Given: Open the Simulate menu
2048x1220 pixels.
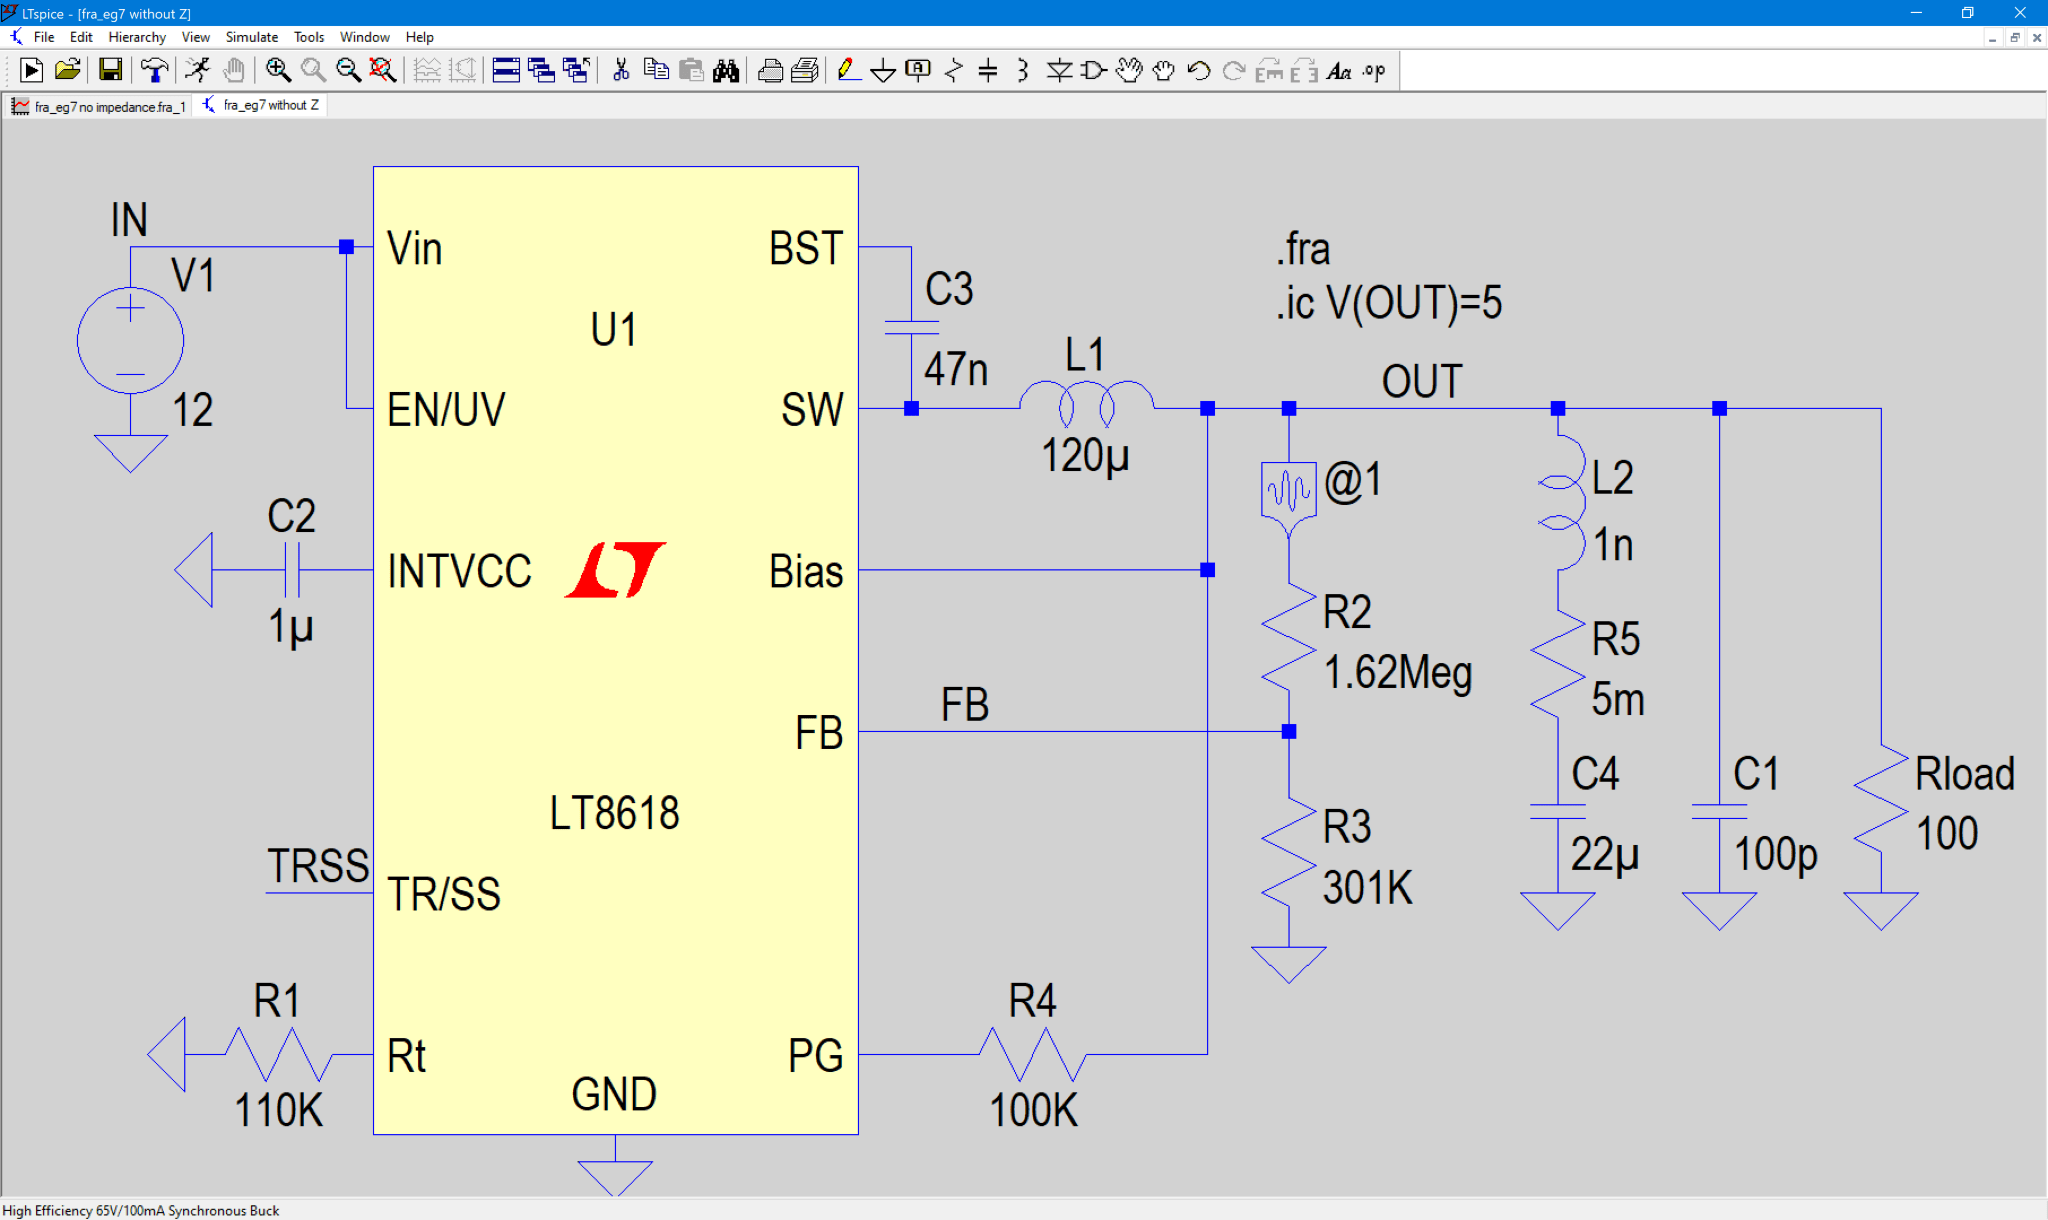Looking at the screenshot, I should click(x=251, y=37).
